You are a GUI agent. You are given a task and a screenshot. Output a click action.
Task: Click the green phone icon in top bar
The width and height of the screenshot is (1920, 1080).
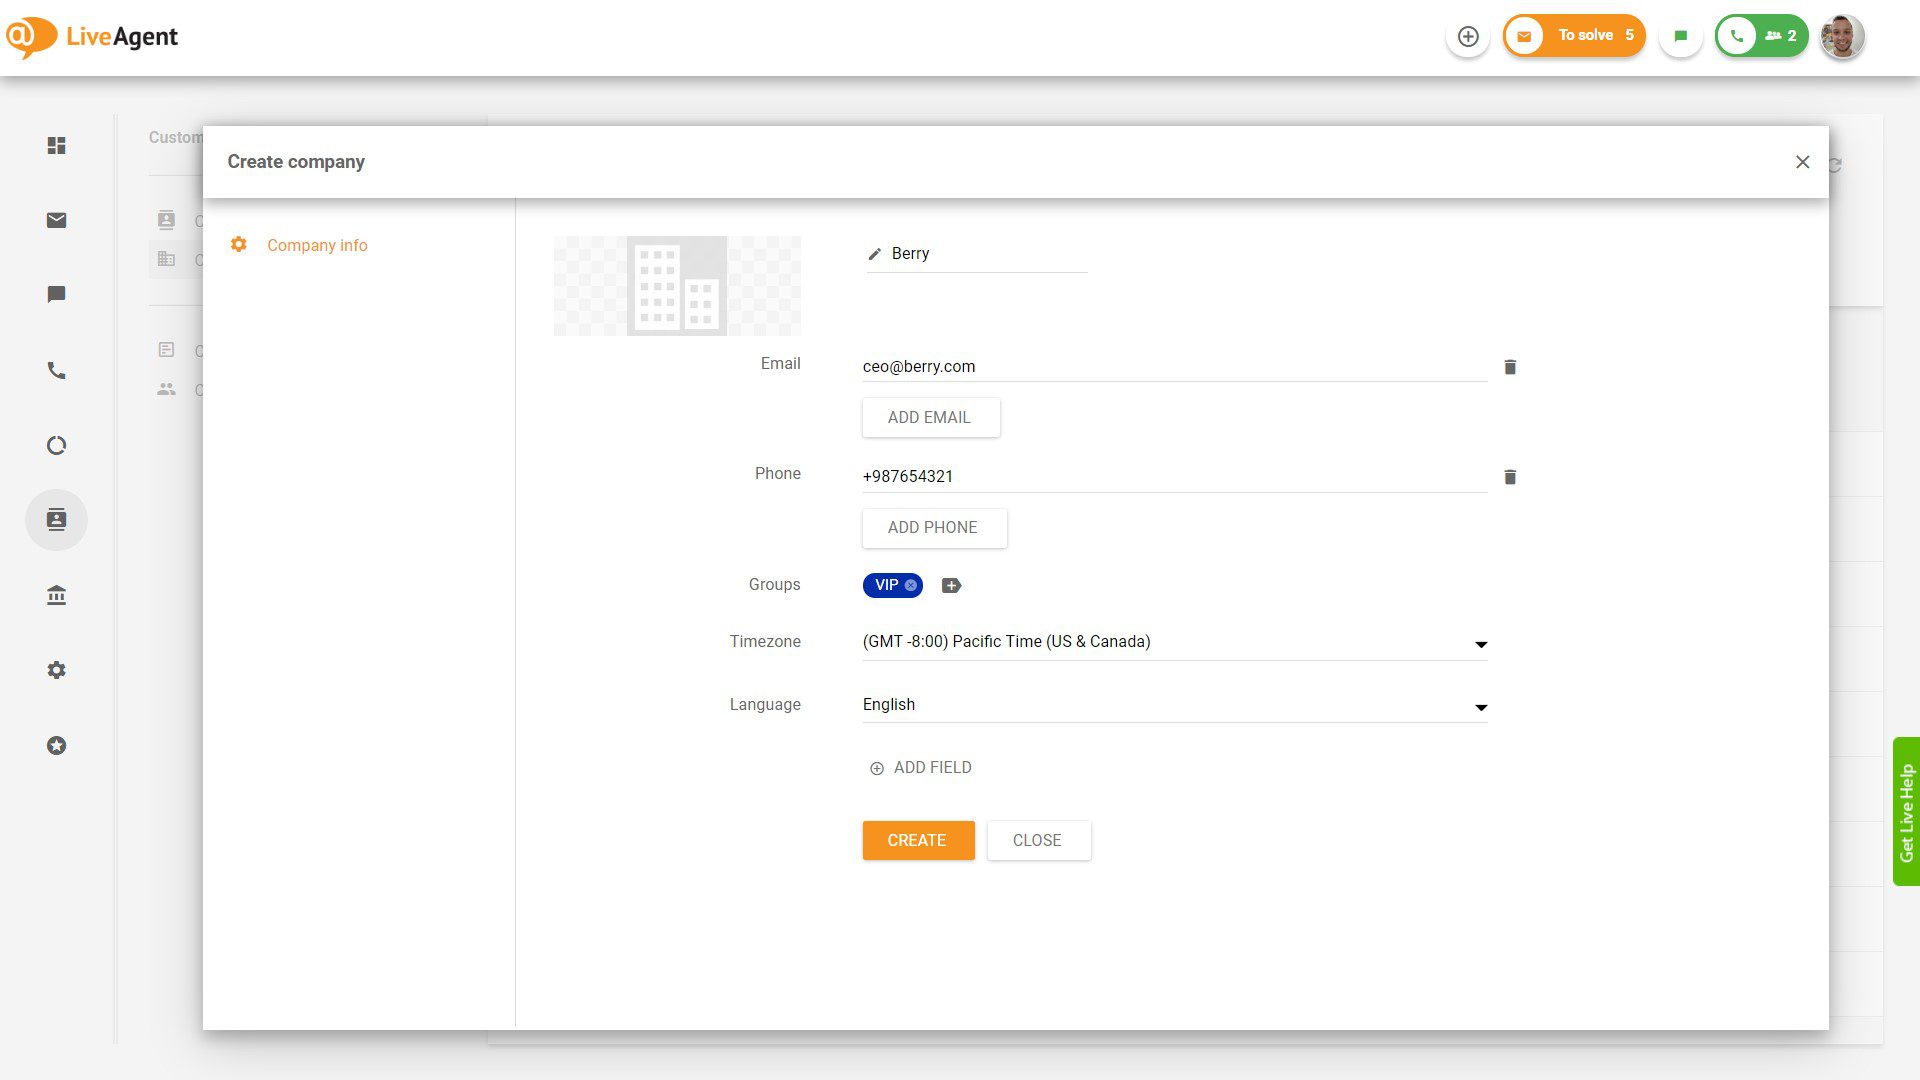[1737, 35]
